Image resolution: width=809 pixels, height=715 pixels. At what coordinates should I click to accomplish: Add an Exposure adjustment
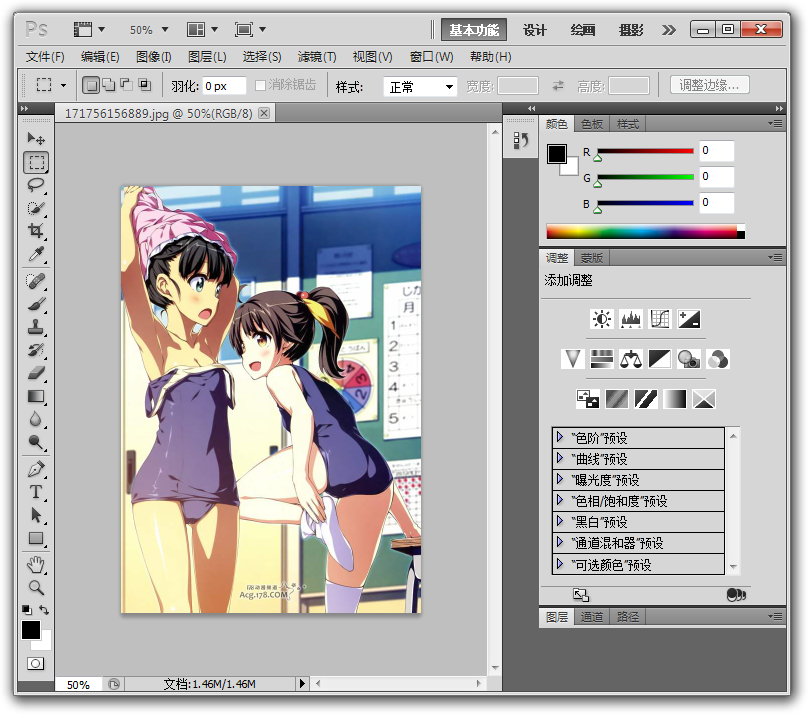point(689,319)
